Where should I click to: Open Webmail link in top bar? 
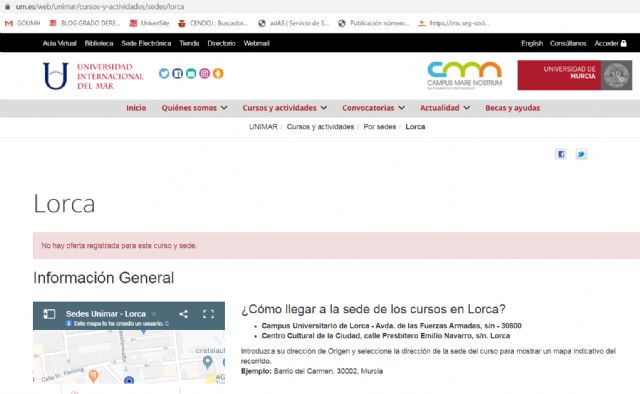coord(256,43)
